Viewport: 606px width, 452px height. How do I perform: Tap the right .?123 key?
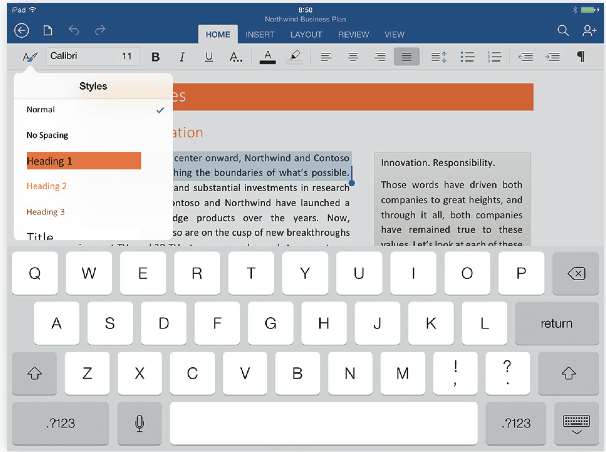[516, 423]
